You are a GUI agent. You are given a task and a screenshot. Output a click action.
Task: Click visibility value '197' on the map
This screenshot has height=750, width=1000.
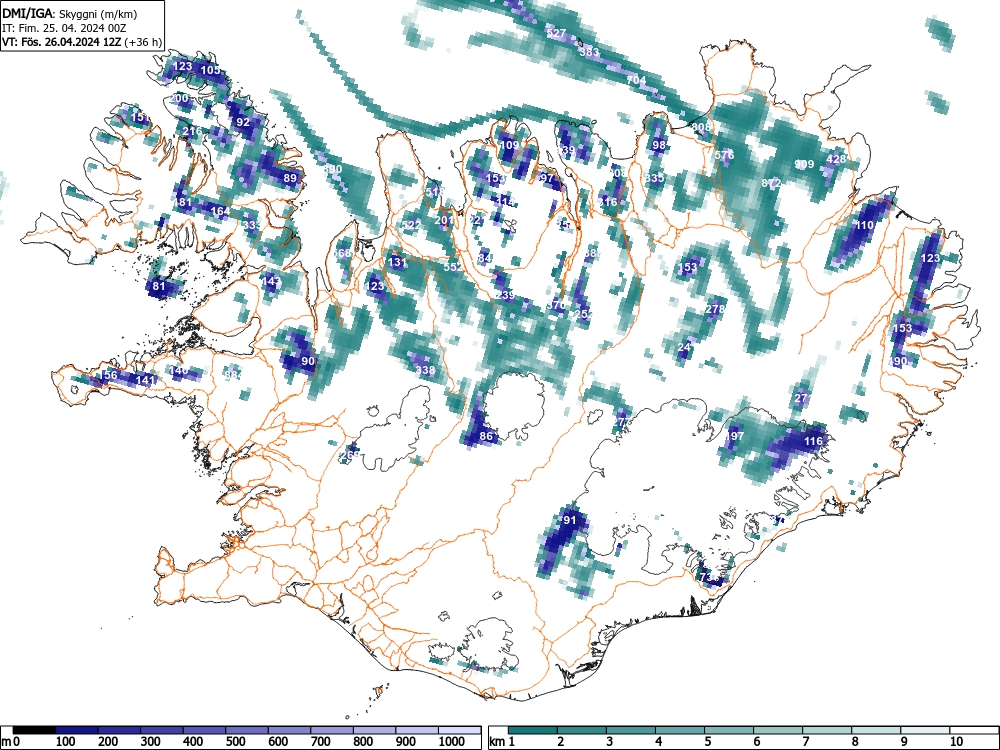[735, 436]
